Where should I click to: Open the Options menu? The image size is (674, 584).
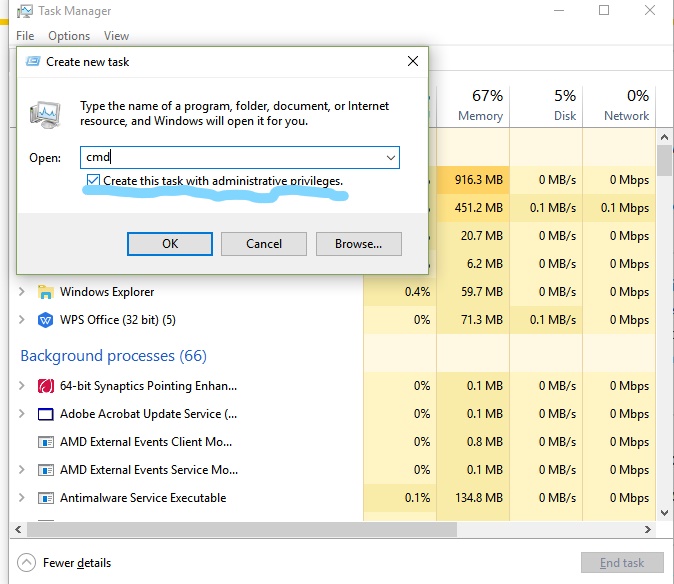[69, 36]
